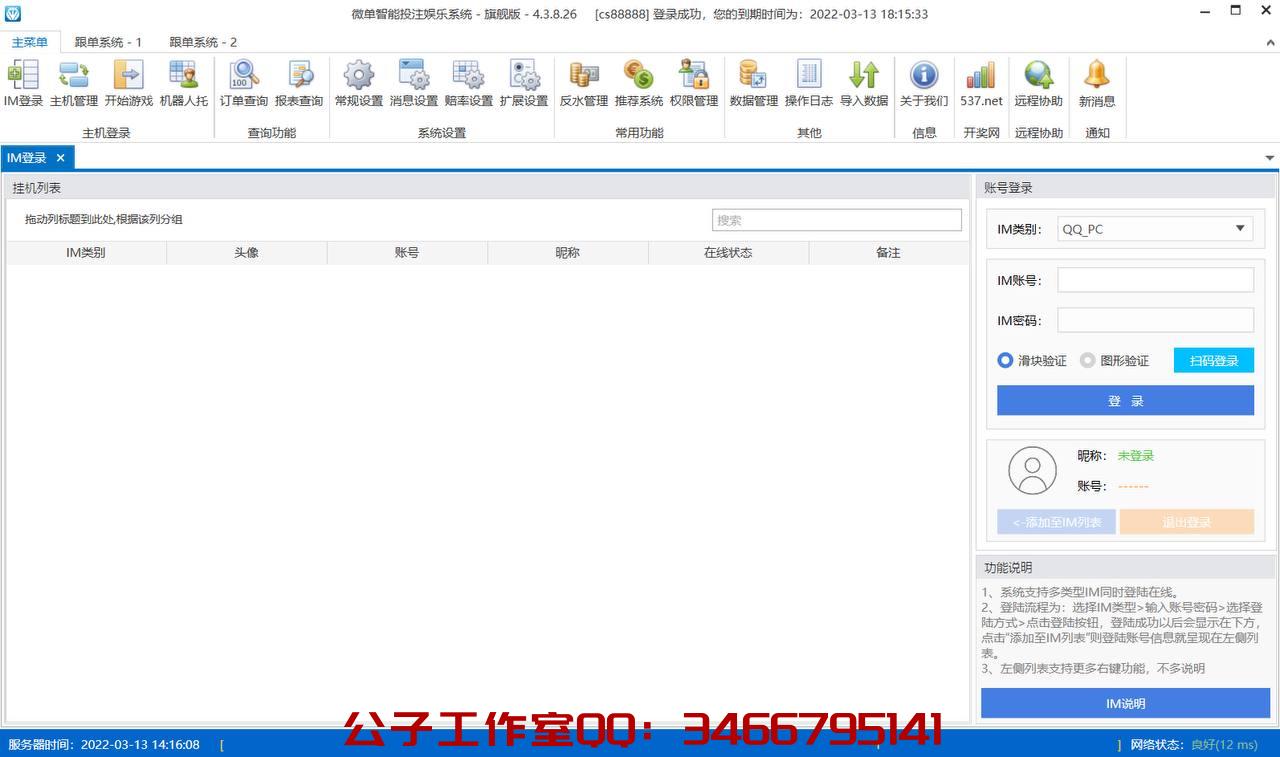
Task: Switch to 主菜单 ribbon tab
Action: 30,42
